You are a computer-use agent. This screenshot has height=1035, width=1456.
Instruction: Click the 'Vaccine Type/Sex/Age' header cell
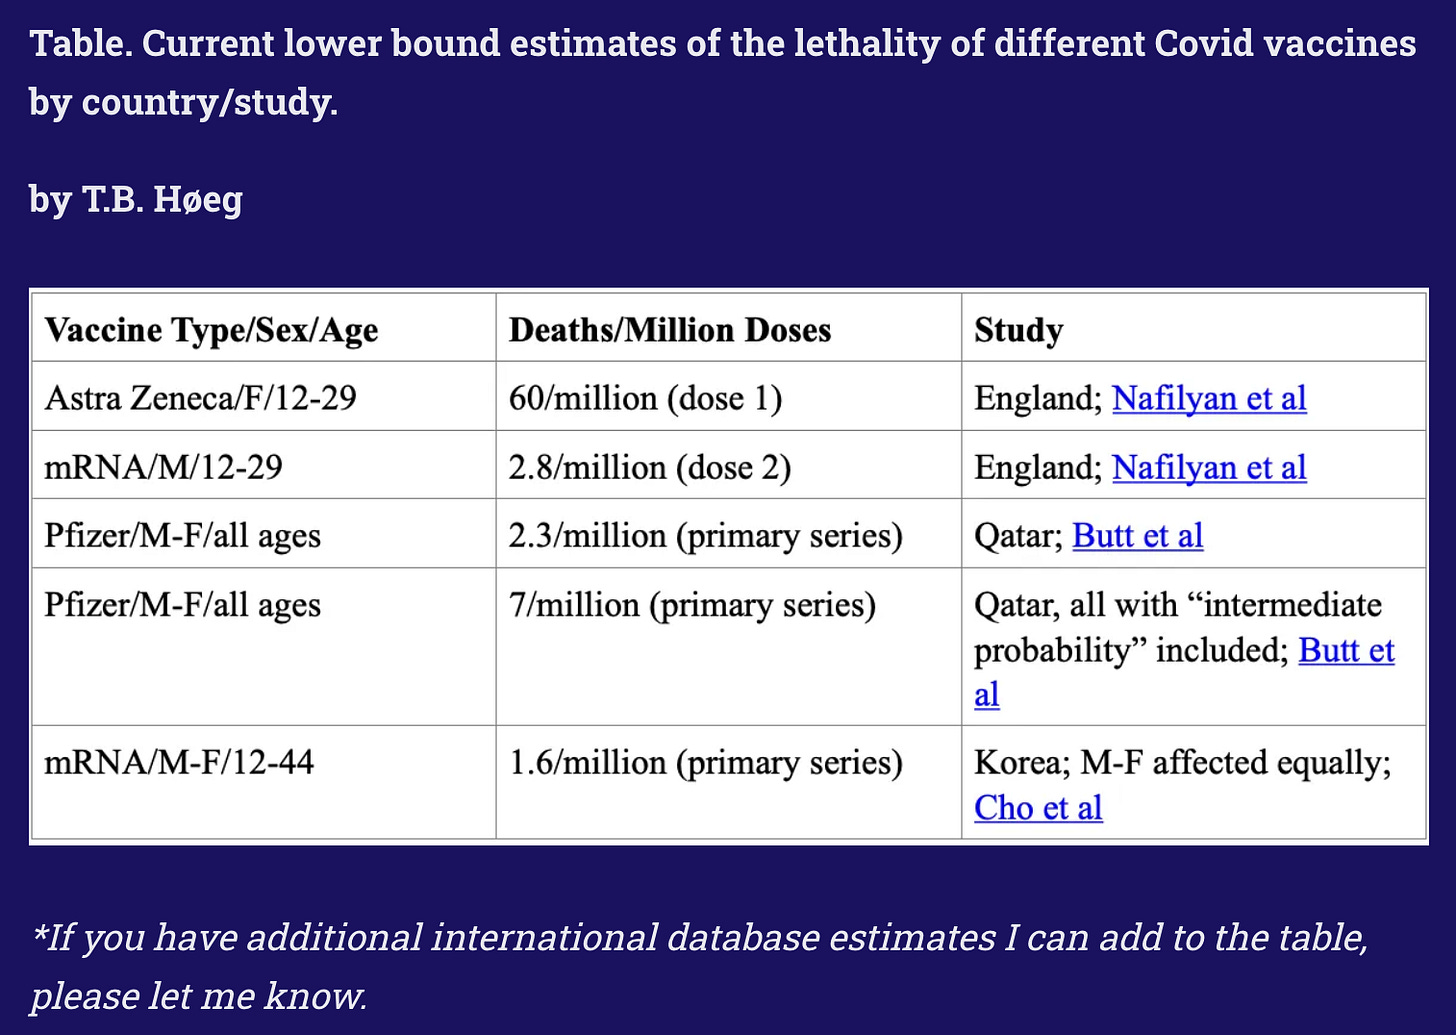point(264,329)
